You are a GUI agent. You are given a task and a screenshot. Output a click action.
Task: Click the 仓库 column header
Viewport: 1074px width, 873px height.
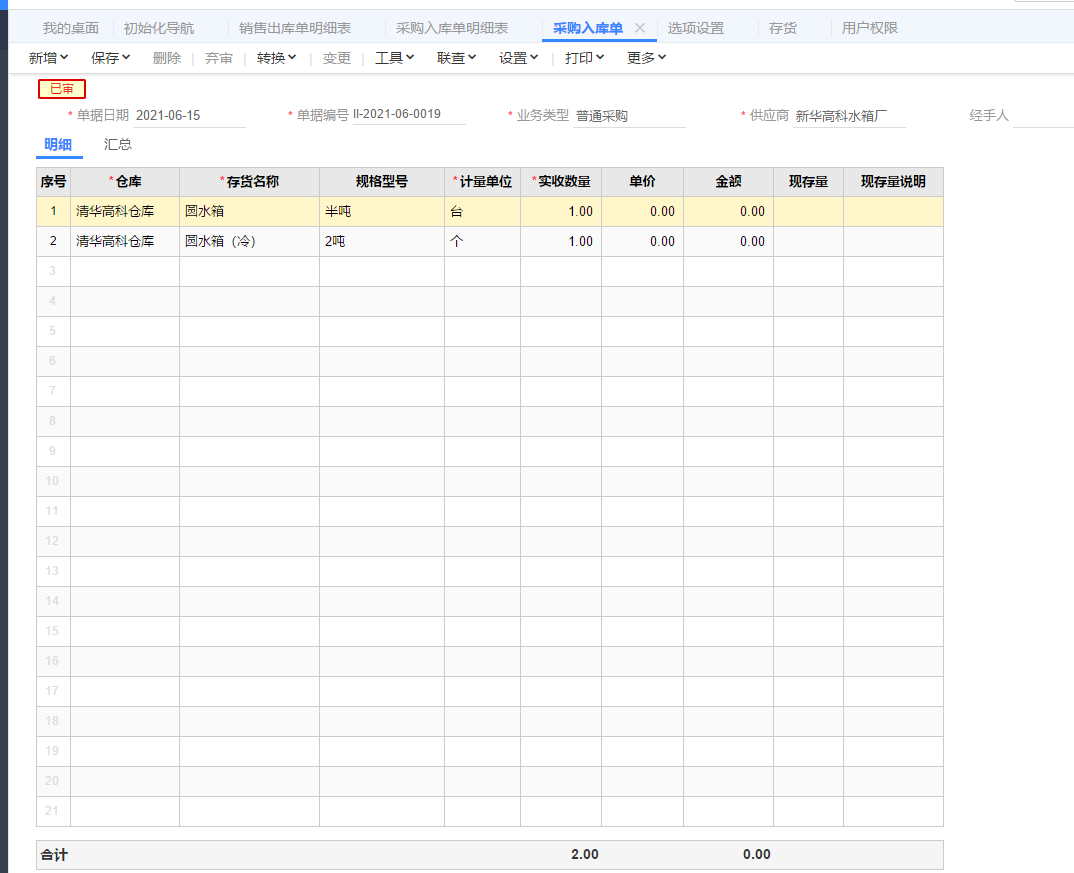125,182
